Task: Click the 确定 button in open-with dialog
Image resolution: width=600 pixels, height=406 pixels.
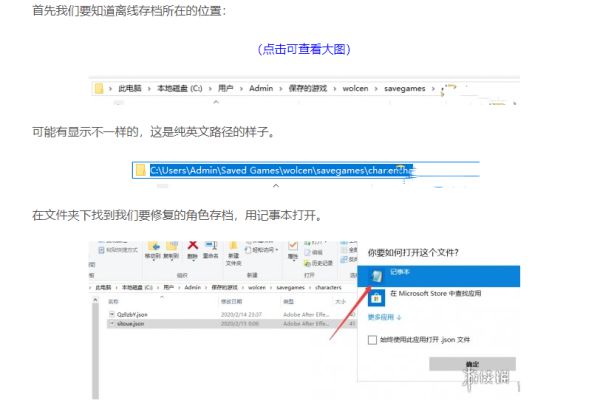Action: (472, 364)
